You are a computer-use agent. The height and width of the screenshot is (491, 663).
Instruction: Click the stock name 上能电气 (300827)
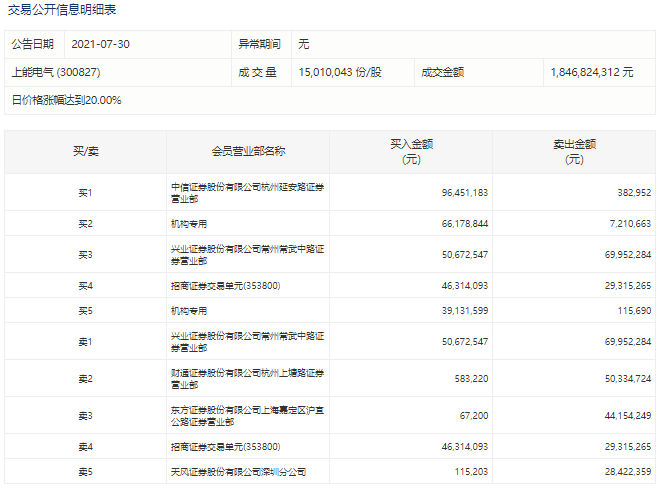tap(56, 73)
